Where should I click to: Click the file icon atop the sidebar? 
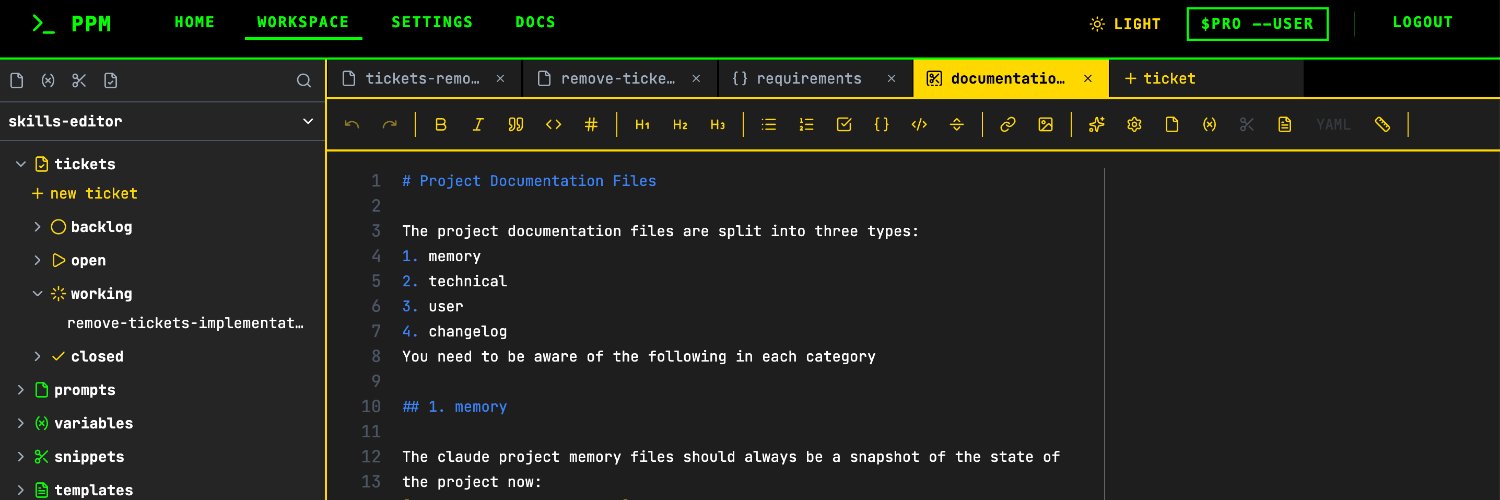point(16,81)
